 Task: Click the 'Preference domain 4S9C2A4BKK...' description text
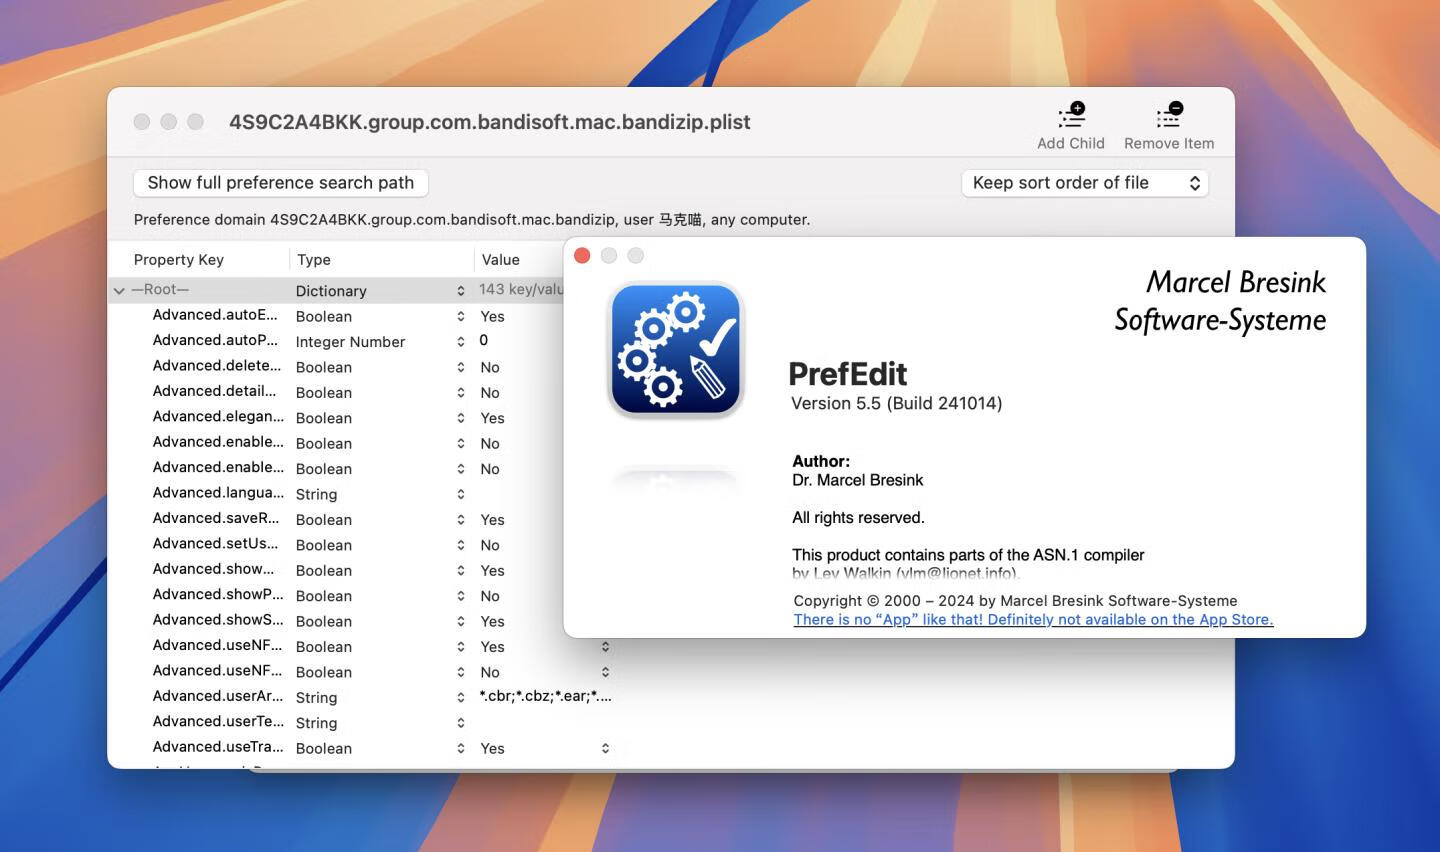click(472, 219)
